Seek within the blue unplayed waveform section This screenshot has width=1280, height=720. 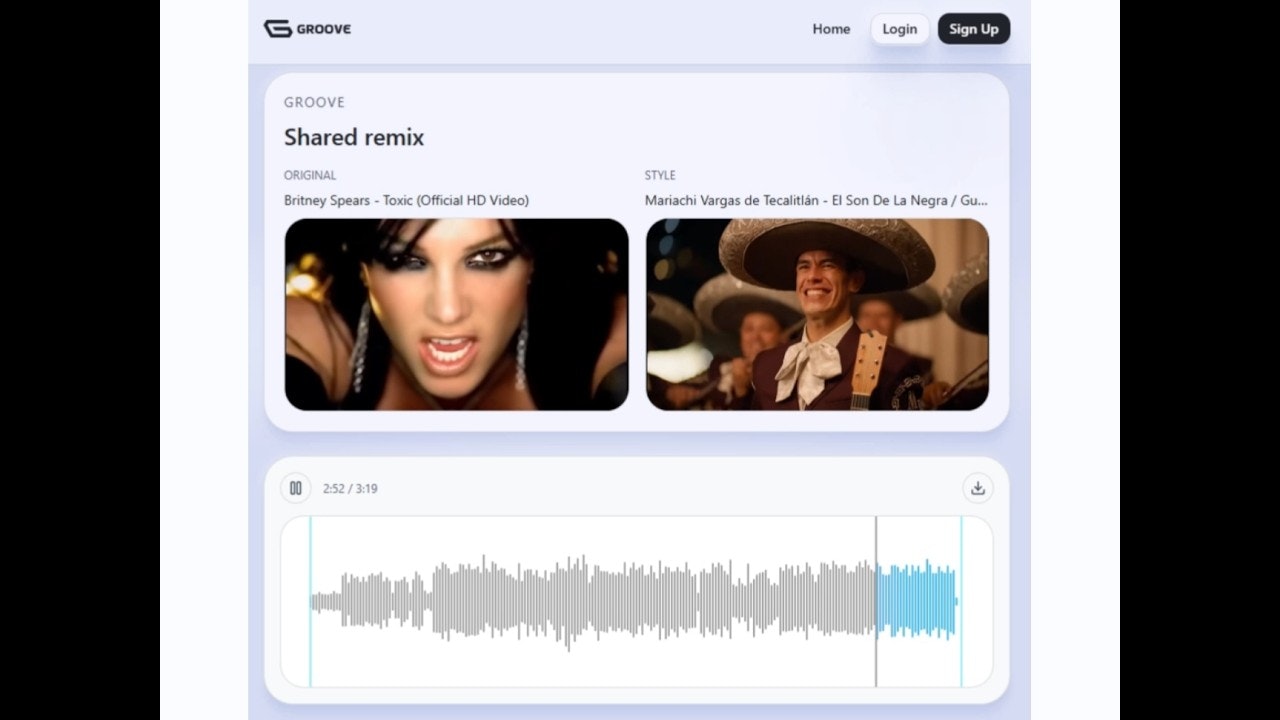coord(916,601)
